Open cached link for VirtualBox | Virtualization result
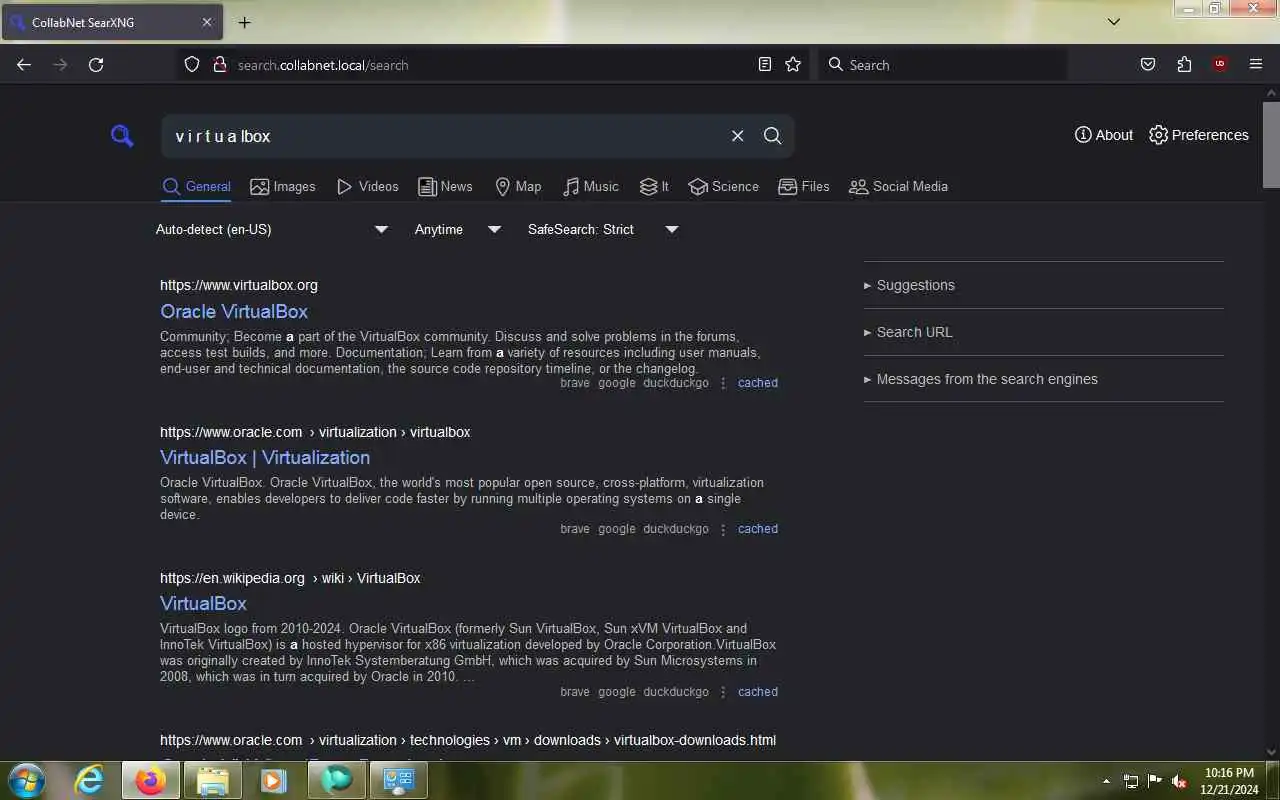The height and width of the screenshot is (800, 1280). click(x=757, y=529)
